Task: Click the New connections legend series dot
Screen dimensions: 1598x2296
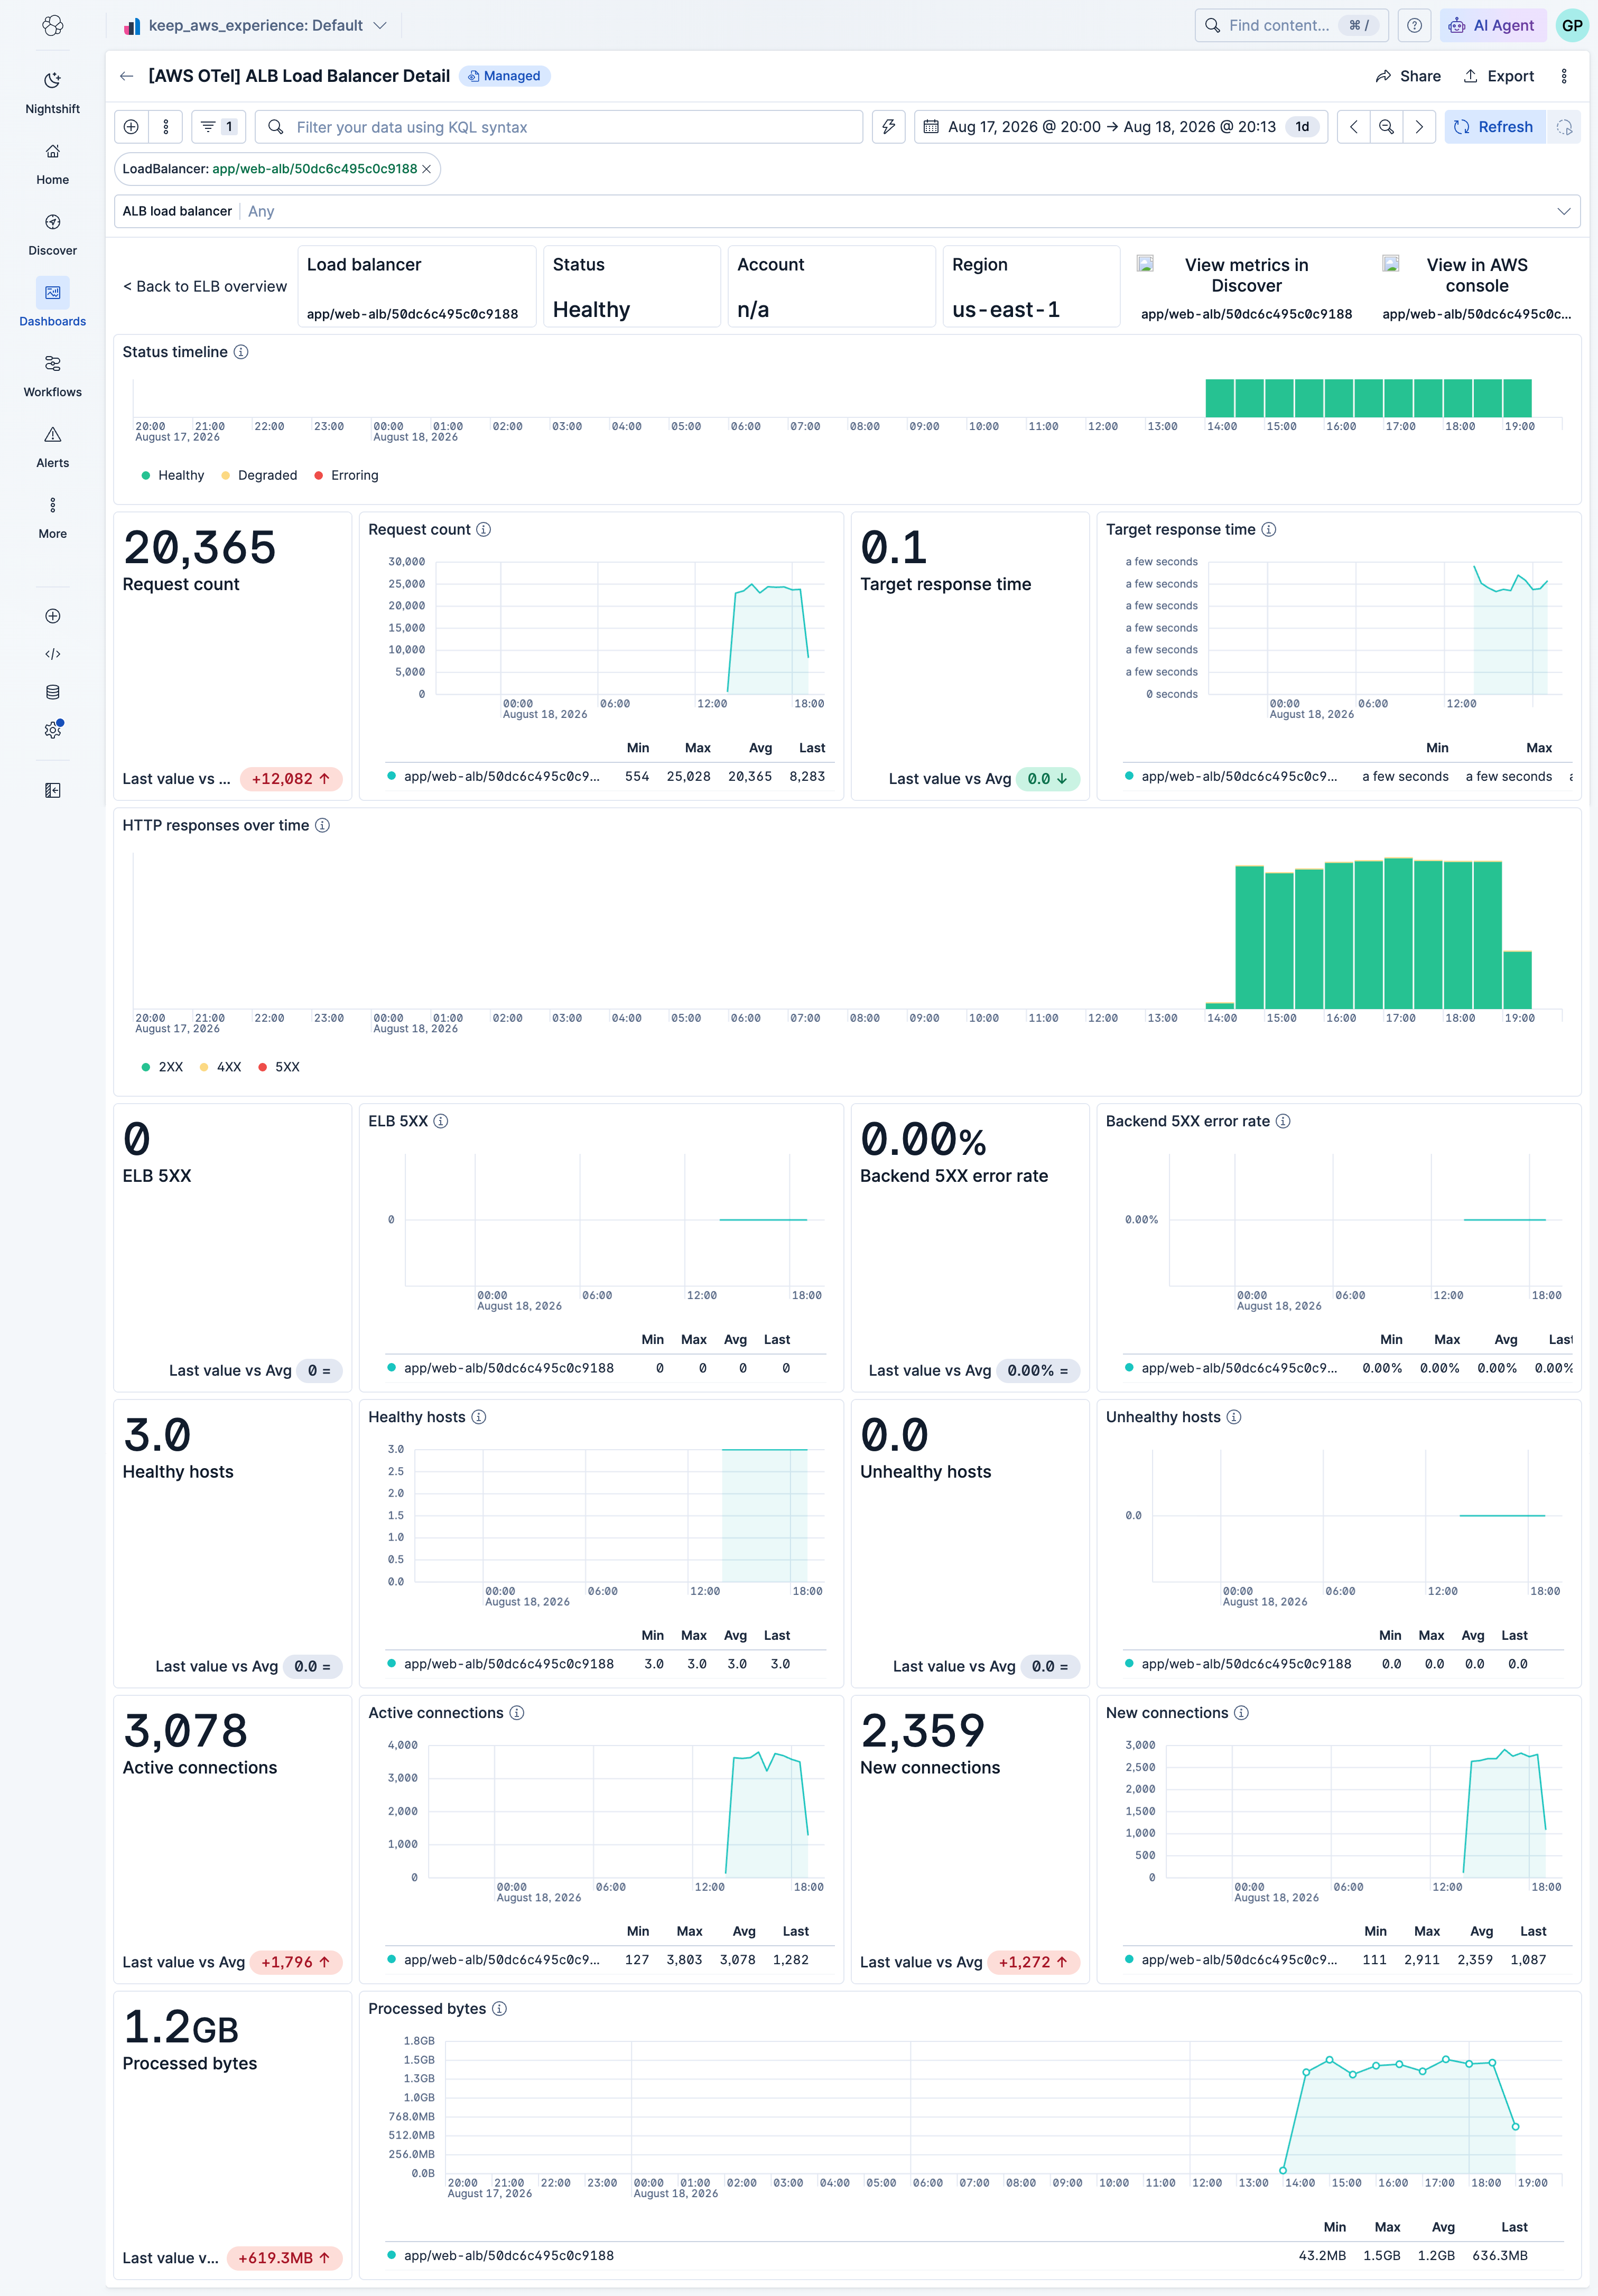Action: coord(1130,1960)
